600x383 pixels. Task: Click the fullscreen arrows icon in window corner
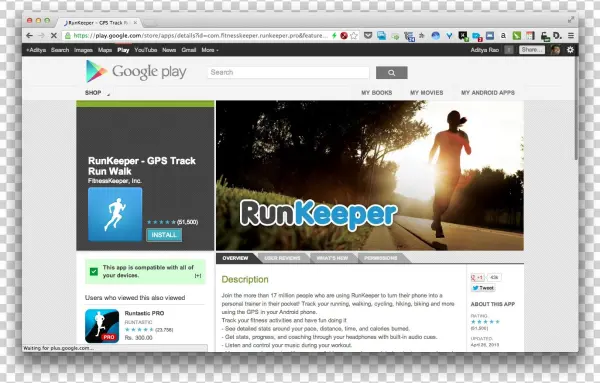point(571,20)
